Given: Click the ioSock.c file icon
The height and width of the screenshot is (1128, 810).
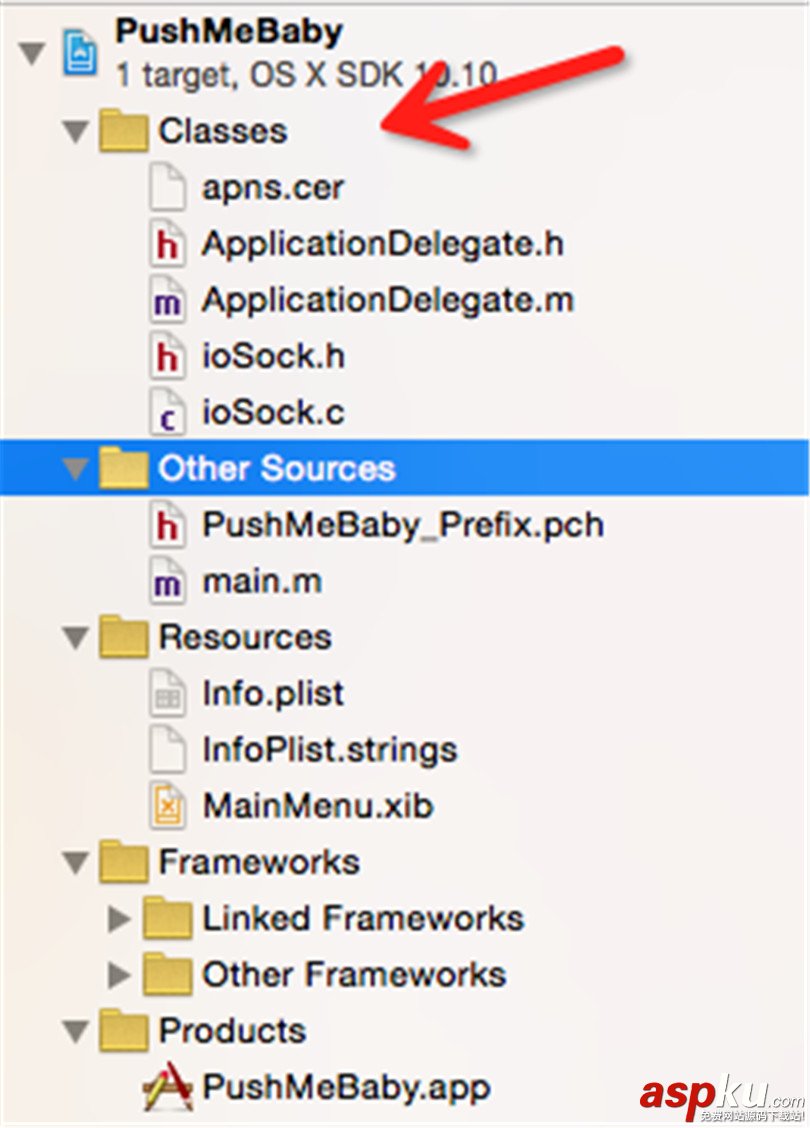Looking at the screenshot, I should tap(167, 413).
